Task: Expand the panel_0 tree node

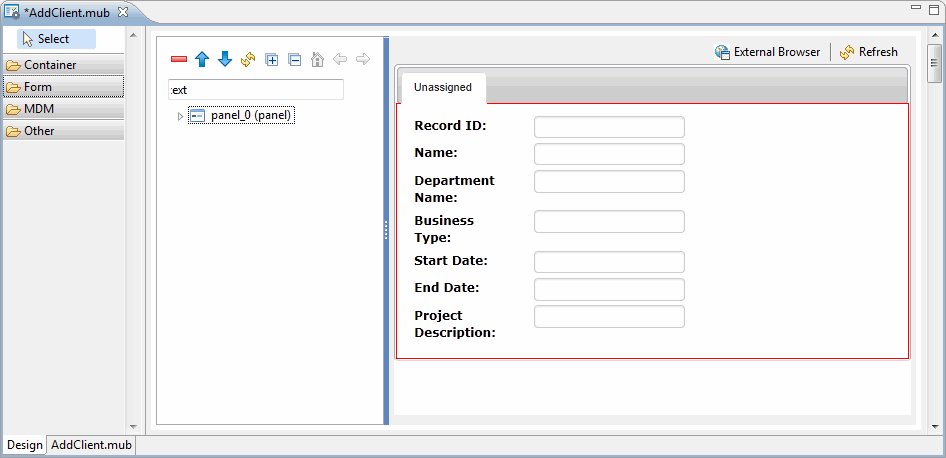Action: 180,116
